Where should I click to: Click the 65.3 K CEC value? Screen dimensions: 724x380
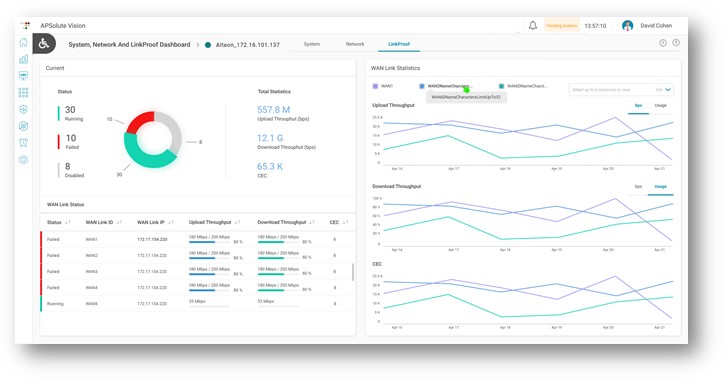pyautogui.click(x=270, y=166)
